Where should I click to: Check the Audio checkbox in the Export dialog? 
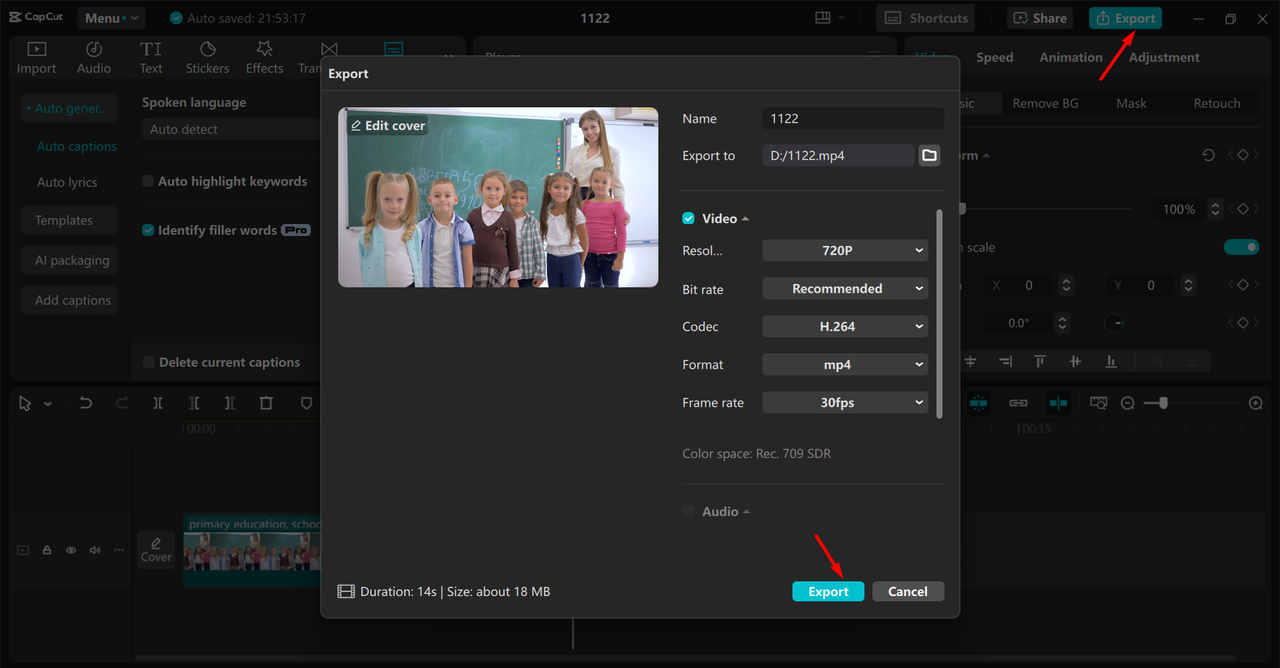coord(688,511)
